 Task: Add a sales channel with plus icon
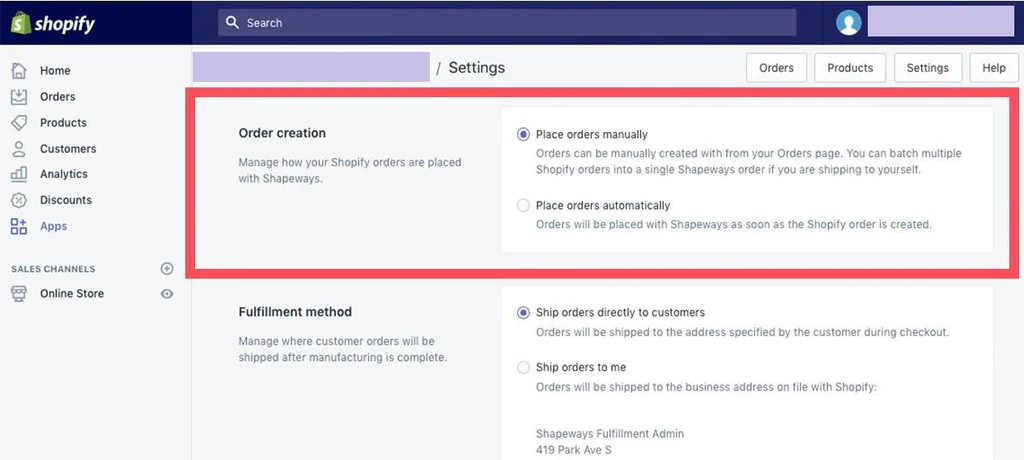[x=167, y=269]
